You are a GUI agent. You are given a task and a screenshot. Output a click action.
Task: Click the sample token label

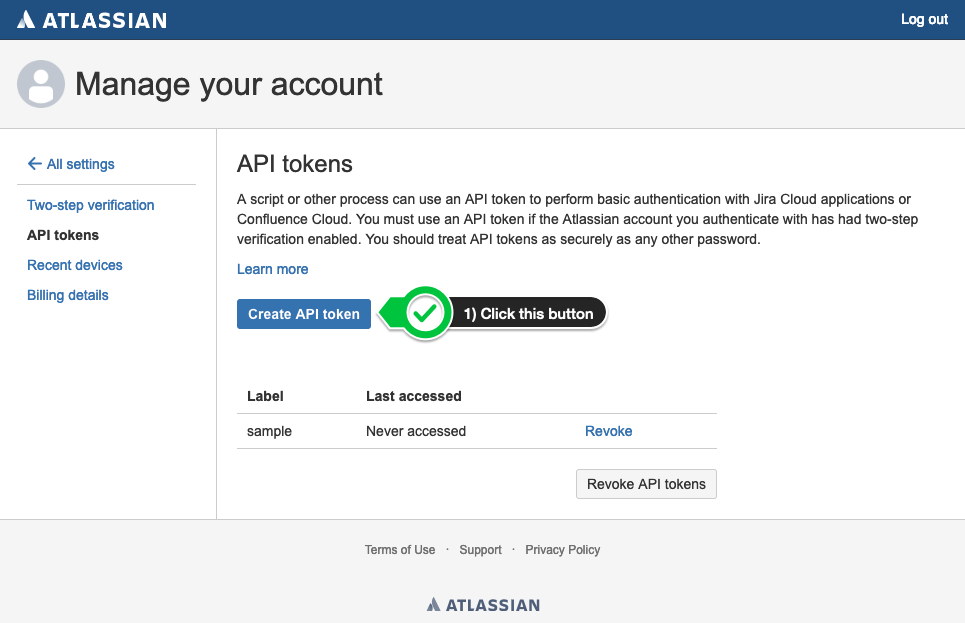point(269,431)
